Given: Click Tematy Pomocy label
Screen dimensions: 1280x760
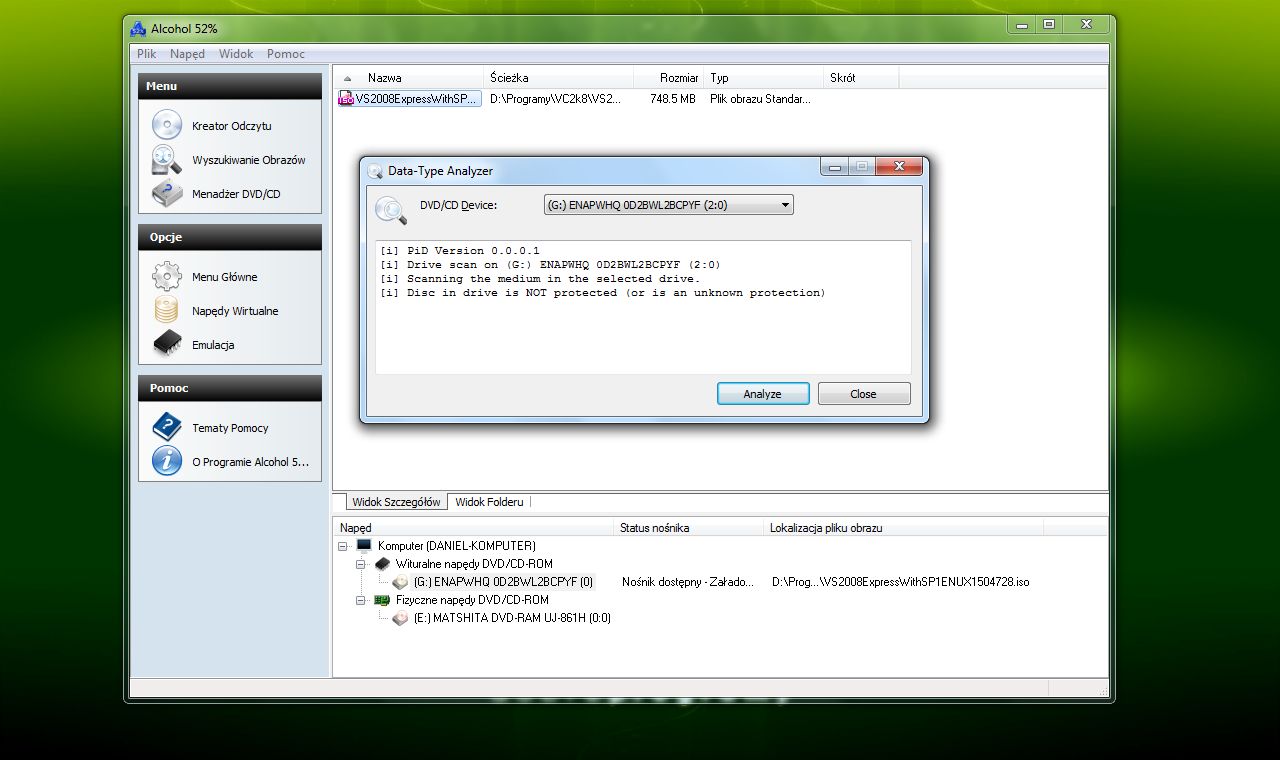Looking at the screenshot, I should pos(230,428).
